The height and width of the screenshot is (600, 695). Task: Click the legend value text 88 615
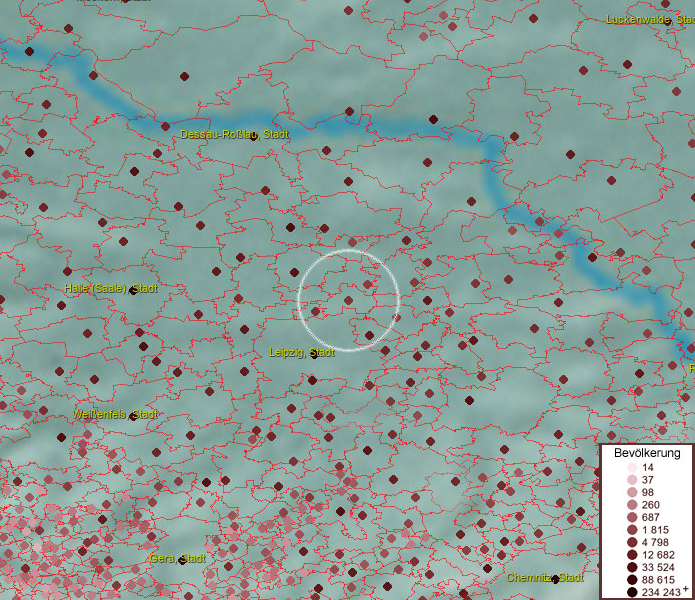[x=658, y=580]
